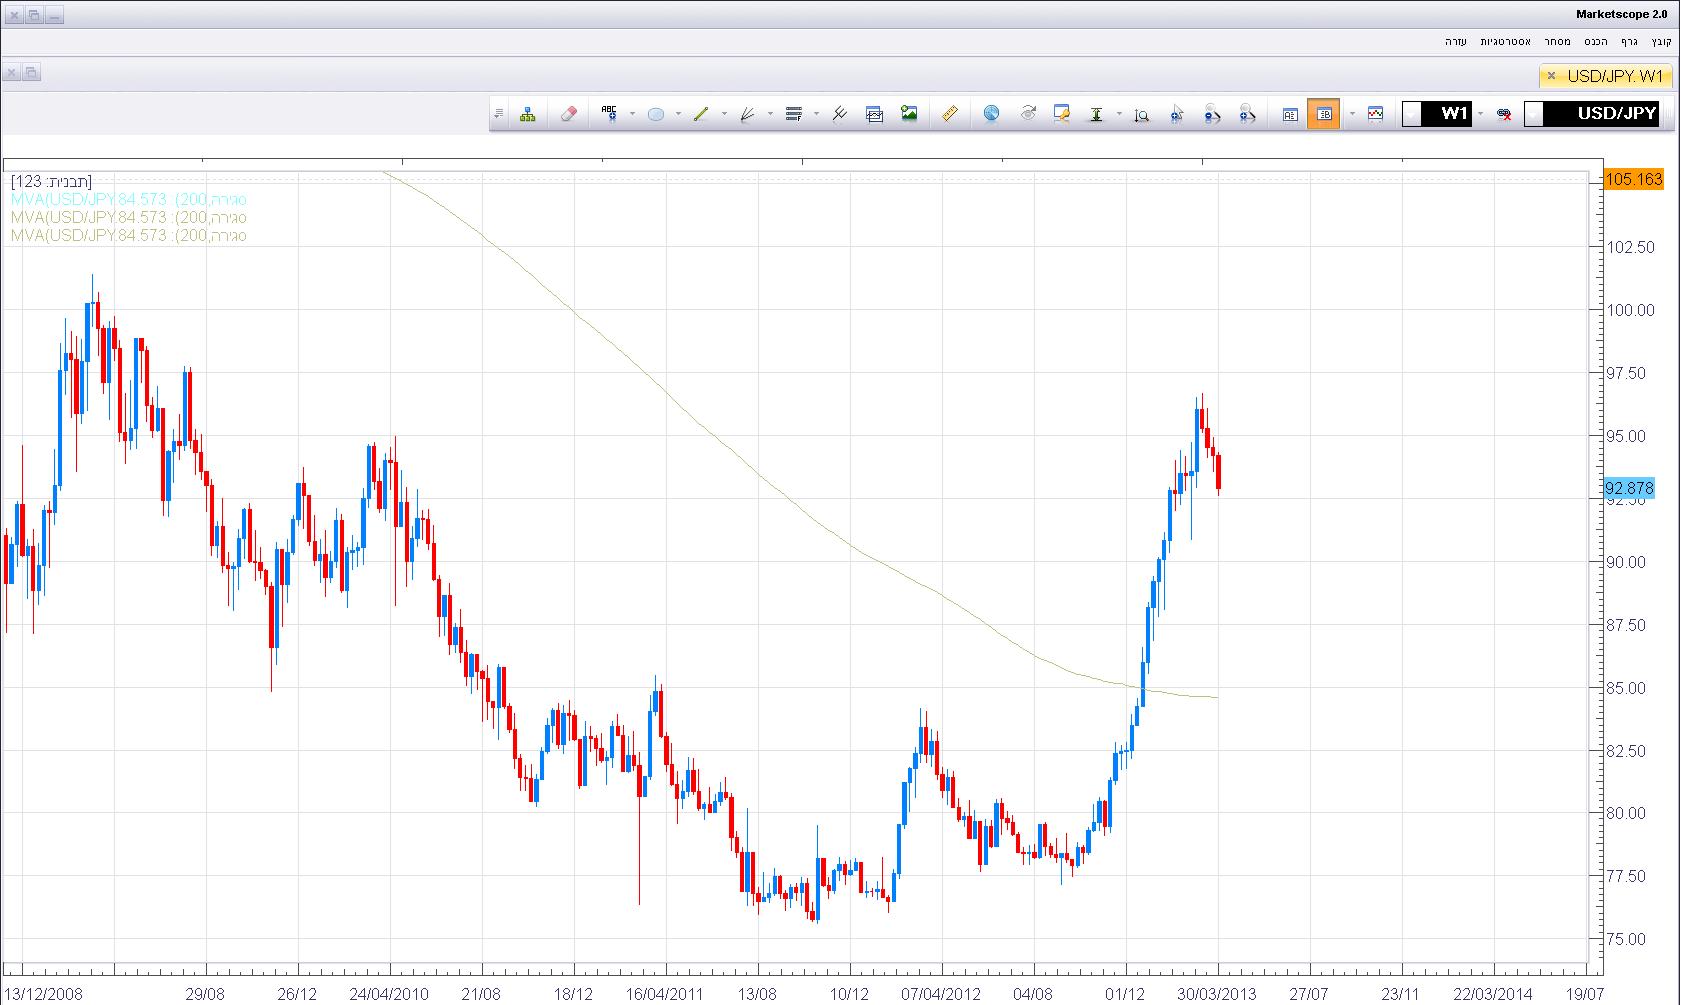Click the hierarchy structure toolbar icon
The image size is (1685, 1005).
[x=527, y=114]
